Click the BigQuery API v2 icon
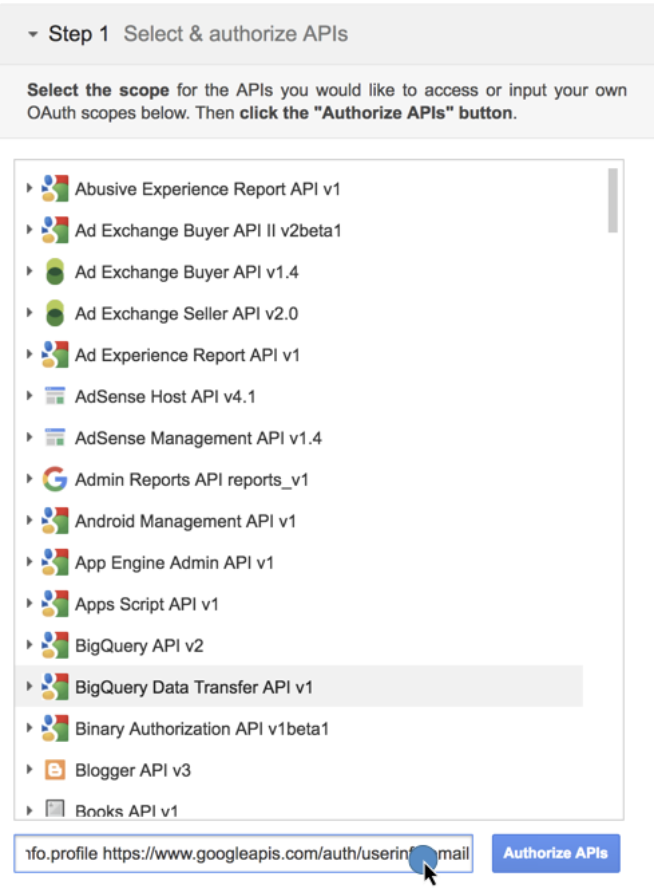The height and width of the screenshot is (896, 662). [55, 646]
